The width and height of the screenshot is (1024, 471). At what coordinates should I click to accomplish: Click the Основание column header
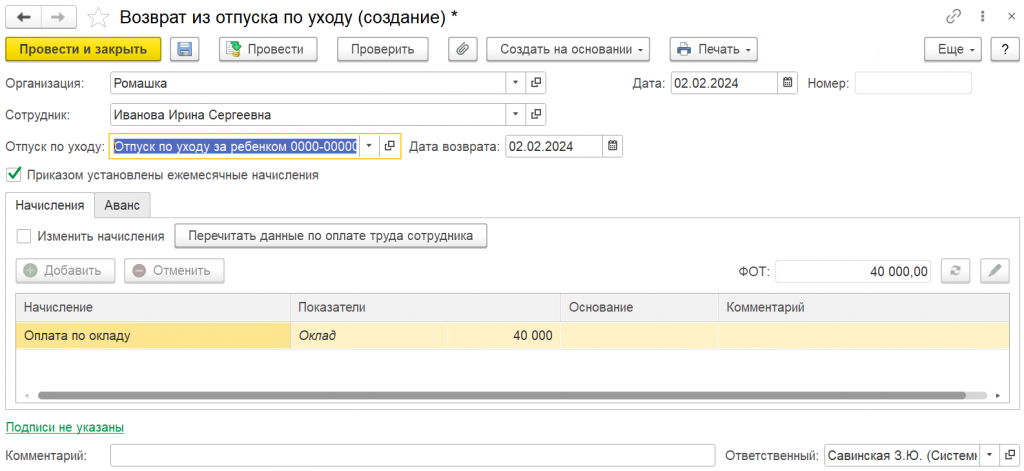click(639, 306)
